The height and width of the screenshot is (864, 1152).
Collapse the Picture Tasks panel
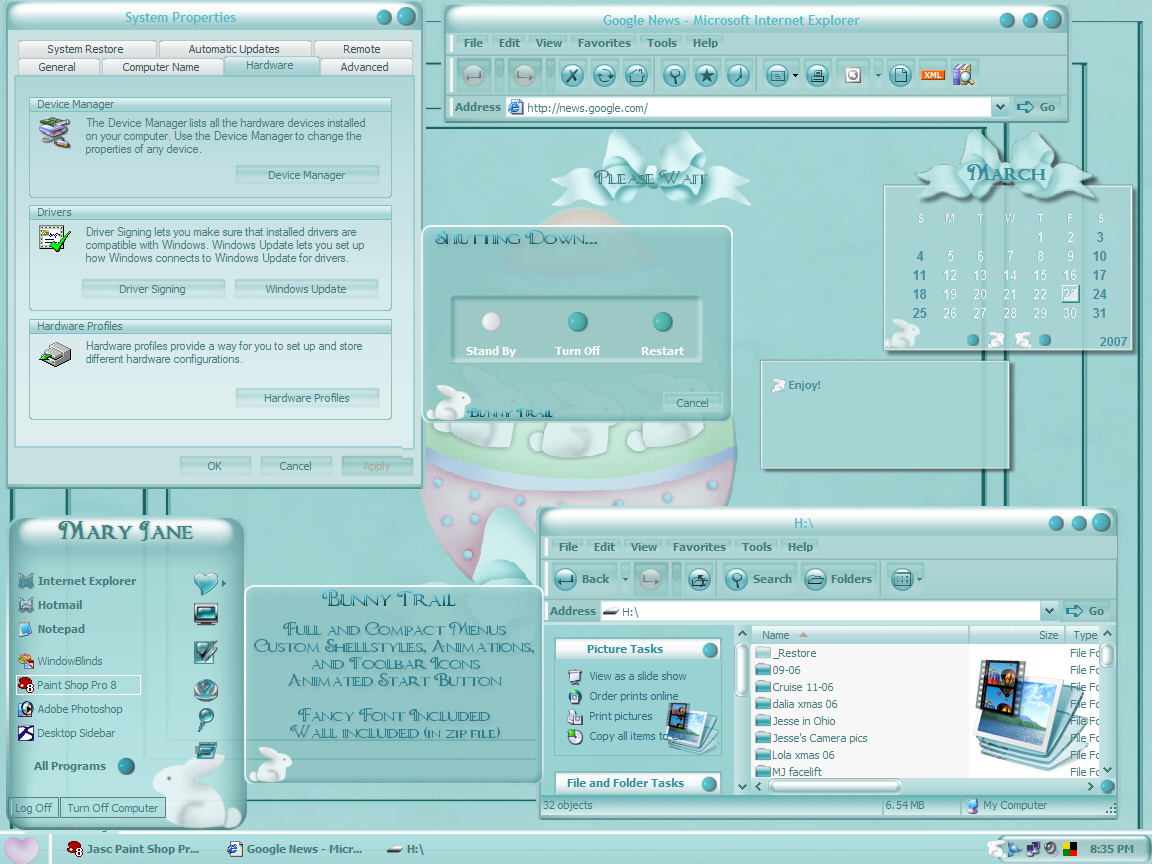point(710,650)
